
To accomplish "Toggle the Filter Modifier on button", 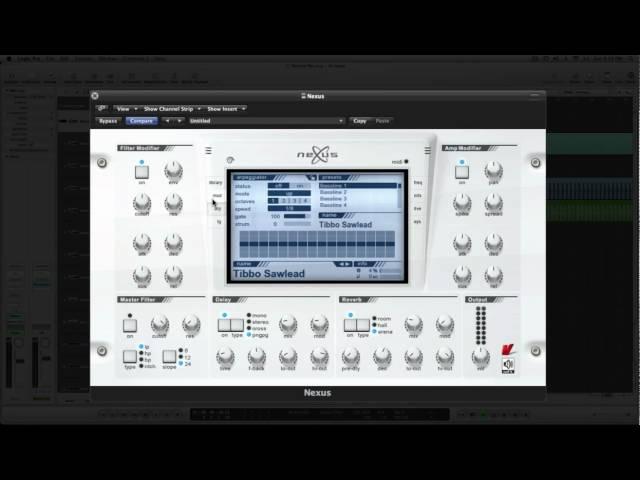I will [x=142, y=172].
